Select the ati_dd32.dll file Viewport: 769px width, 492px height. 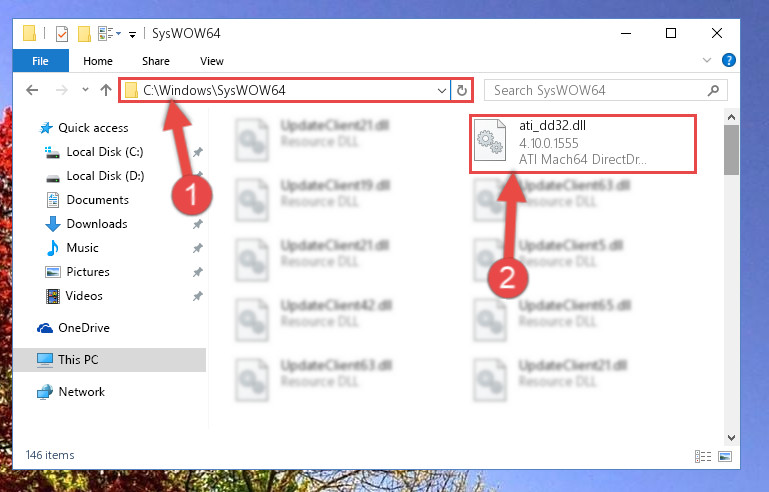(x=582, y=143)
